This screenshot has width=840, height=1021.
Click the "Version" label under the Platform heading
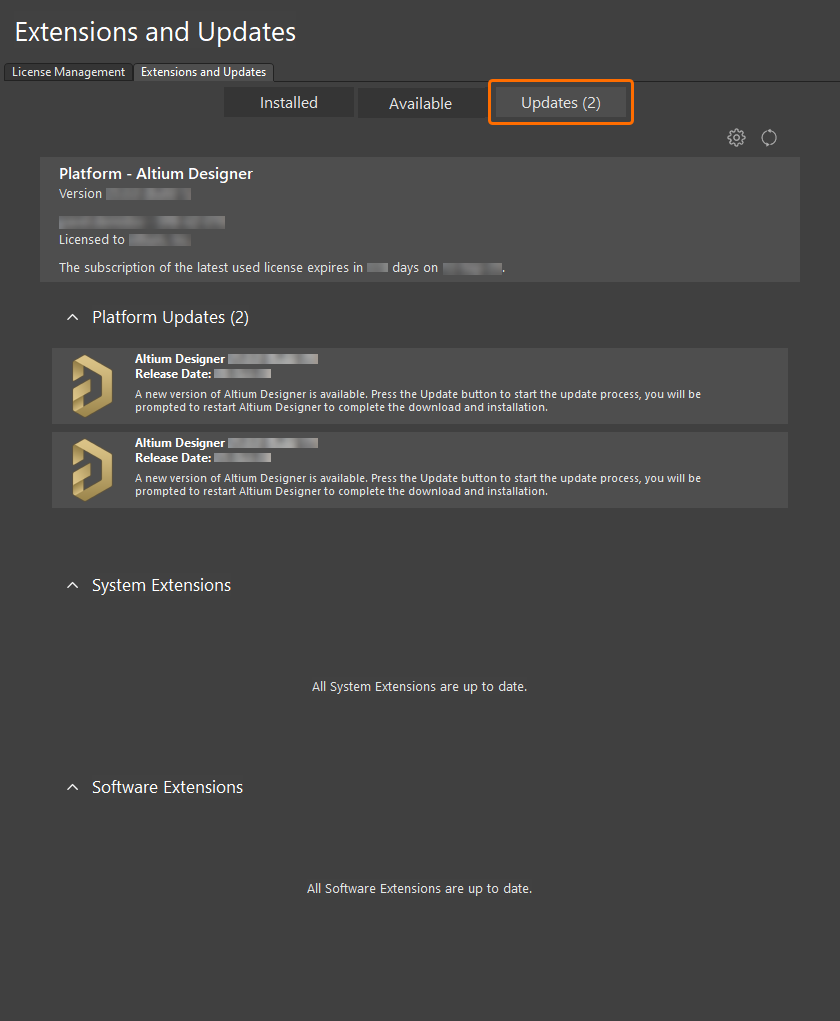click(80, 193)
